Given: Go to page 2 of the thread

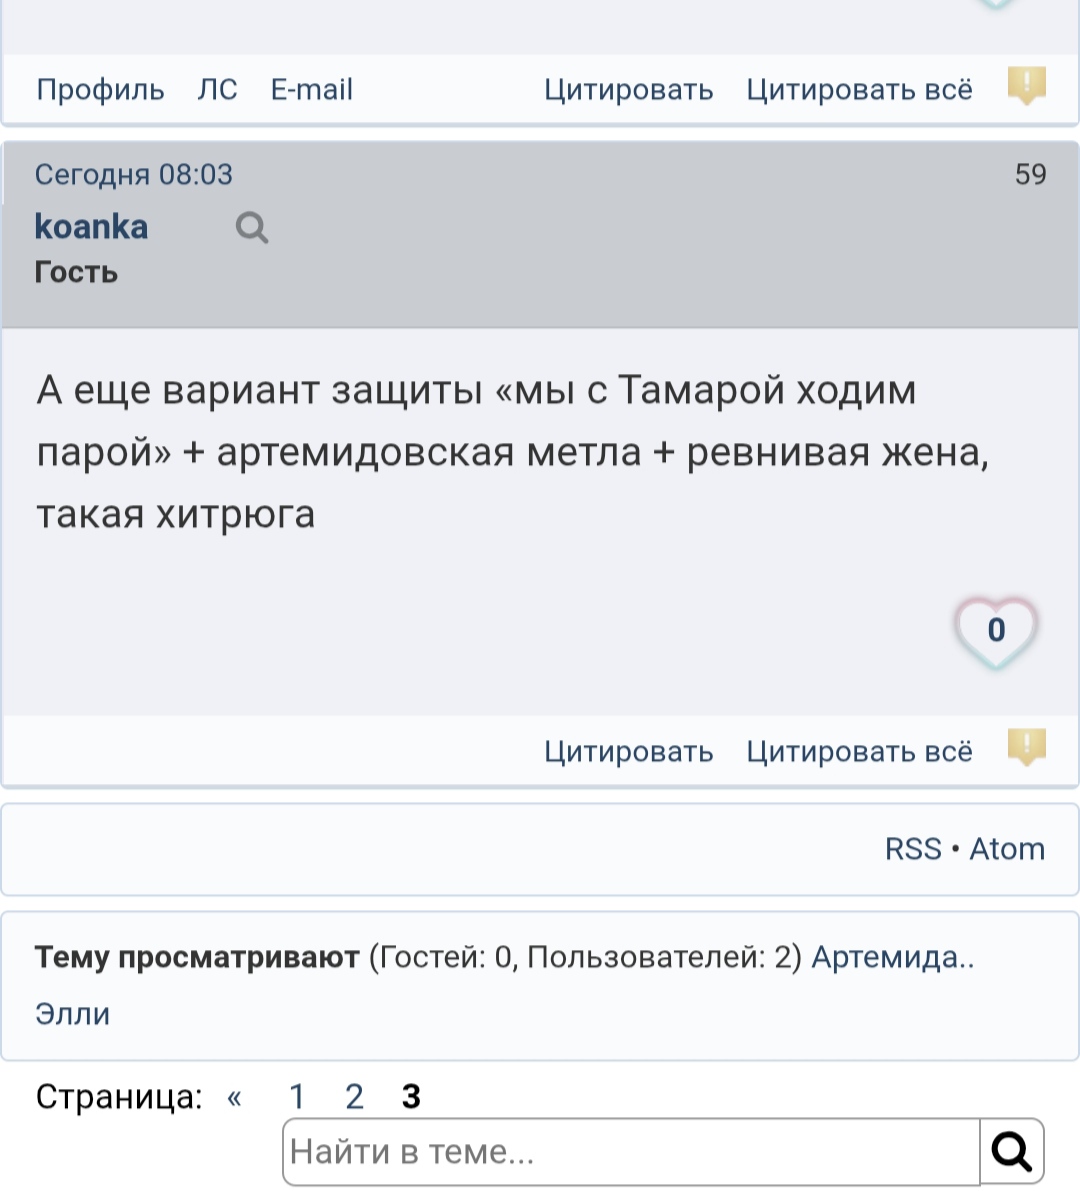Looking at the screenshot, I should [354, 1096].
